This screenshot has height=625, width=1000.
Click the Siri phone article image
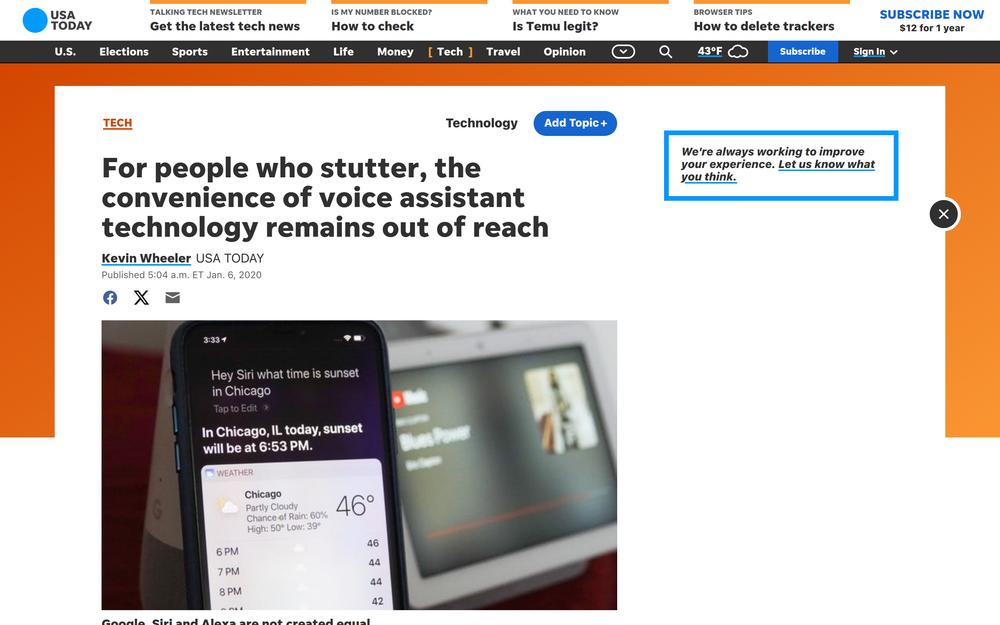[x=359, y=464]
